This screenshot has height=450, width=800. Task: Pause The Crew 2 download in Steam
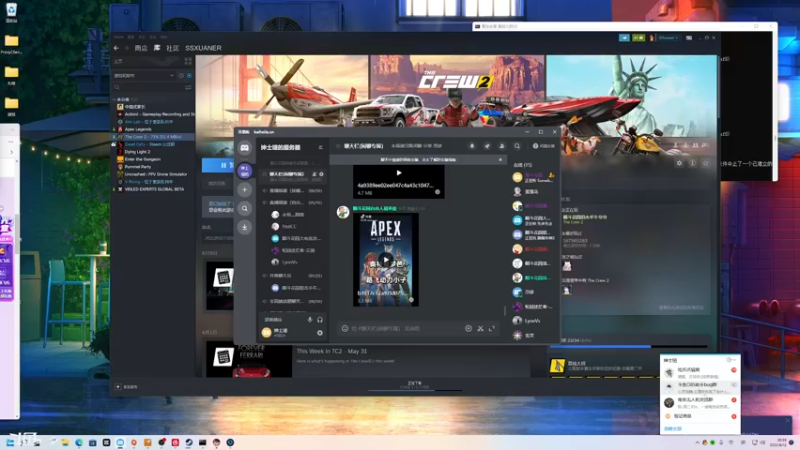coord(218,165)
